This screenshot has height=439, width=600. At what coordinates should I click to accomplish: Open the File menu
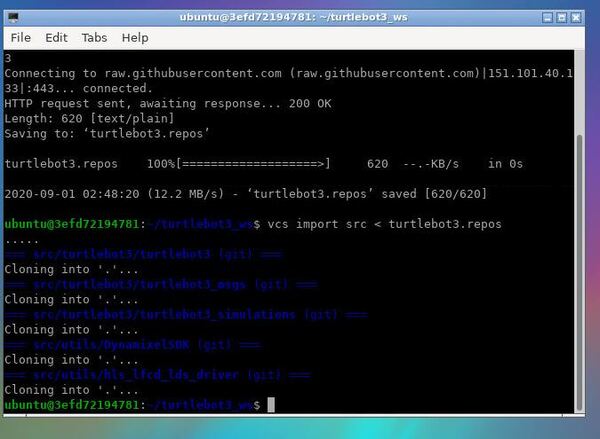coord(21,38)
